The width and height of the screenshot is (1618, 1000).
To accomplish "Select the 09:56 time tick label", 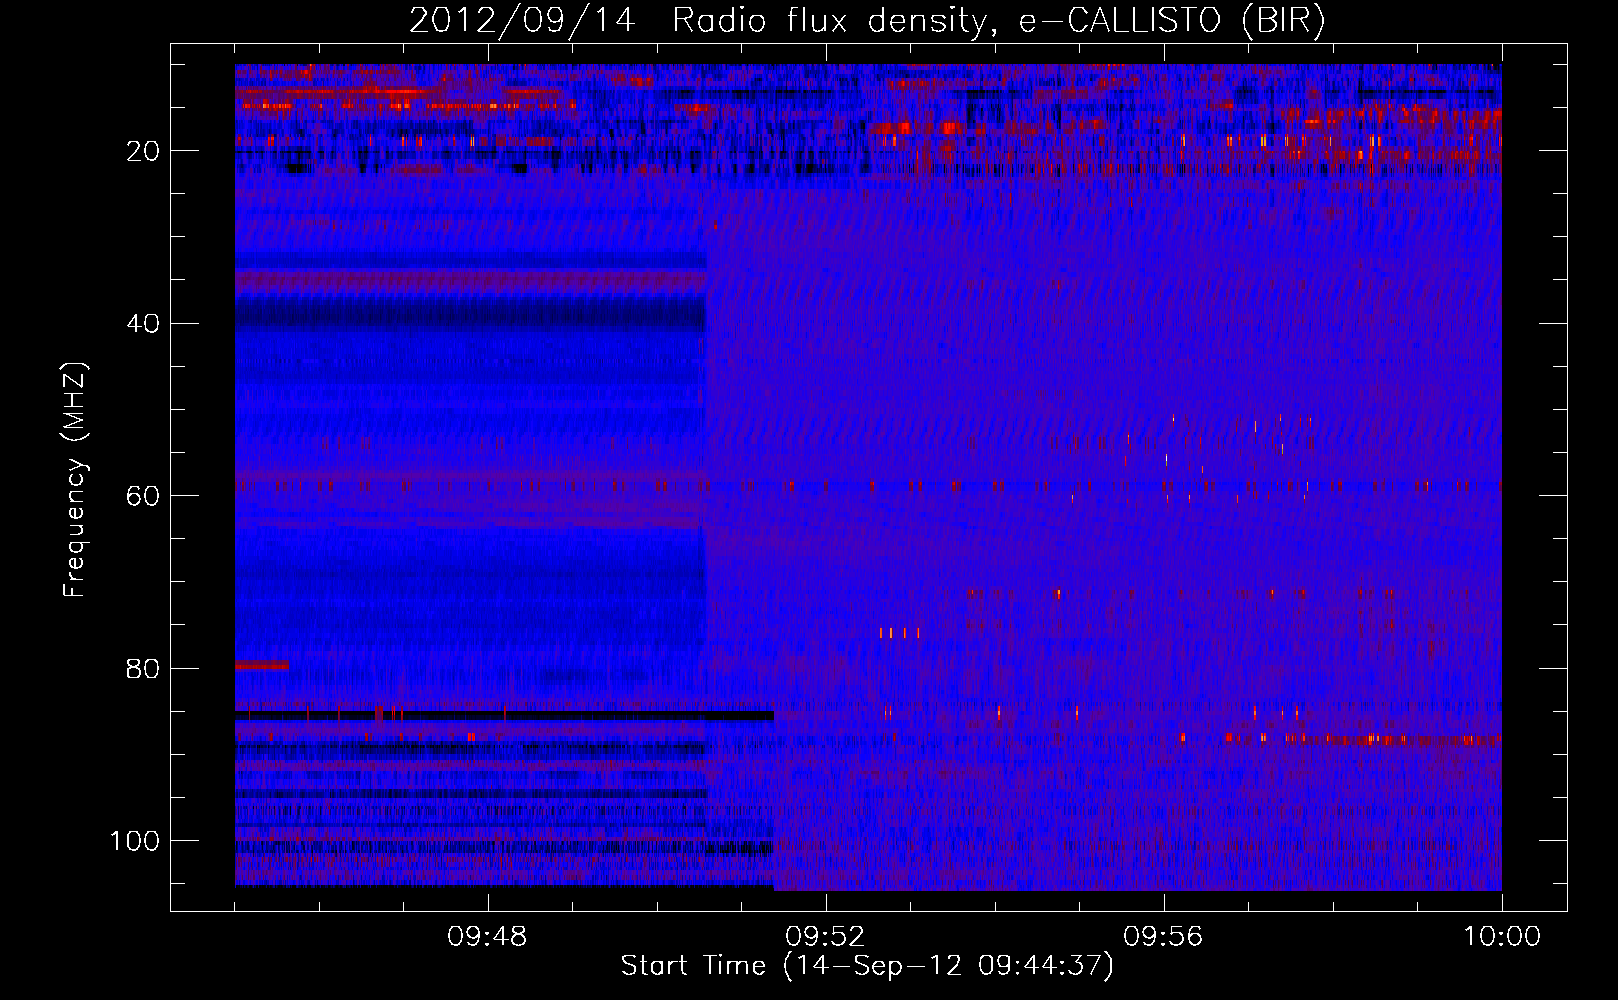I will coord(1163,937).
